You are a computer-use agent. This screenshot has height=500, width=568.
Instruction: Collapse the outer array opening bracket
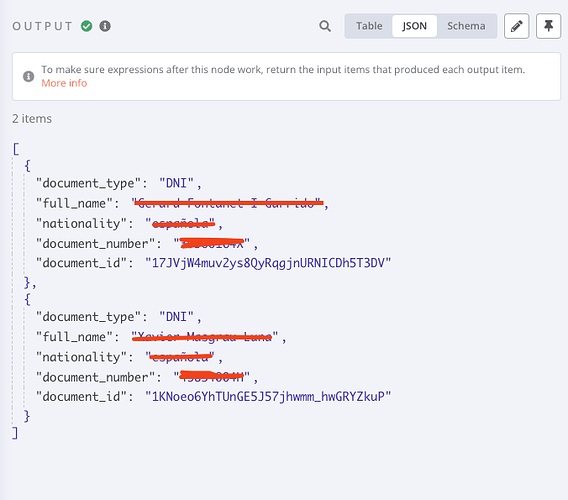click(16, 149)
